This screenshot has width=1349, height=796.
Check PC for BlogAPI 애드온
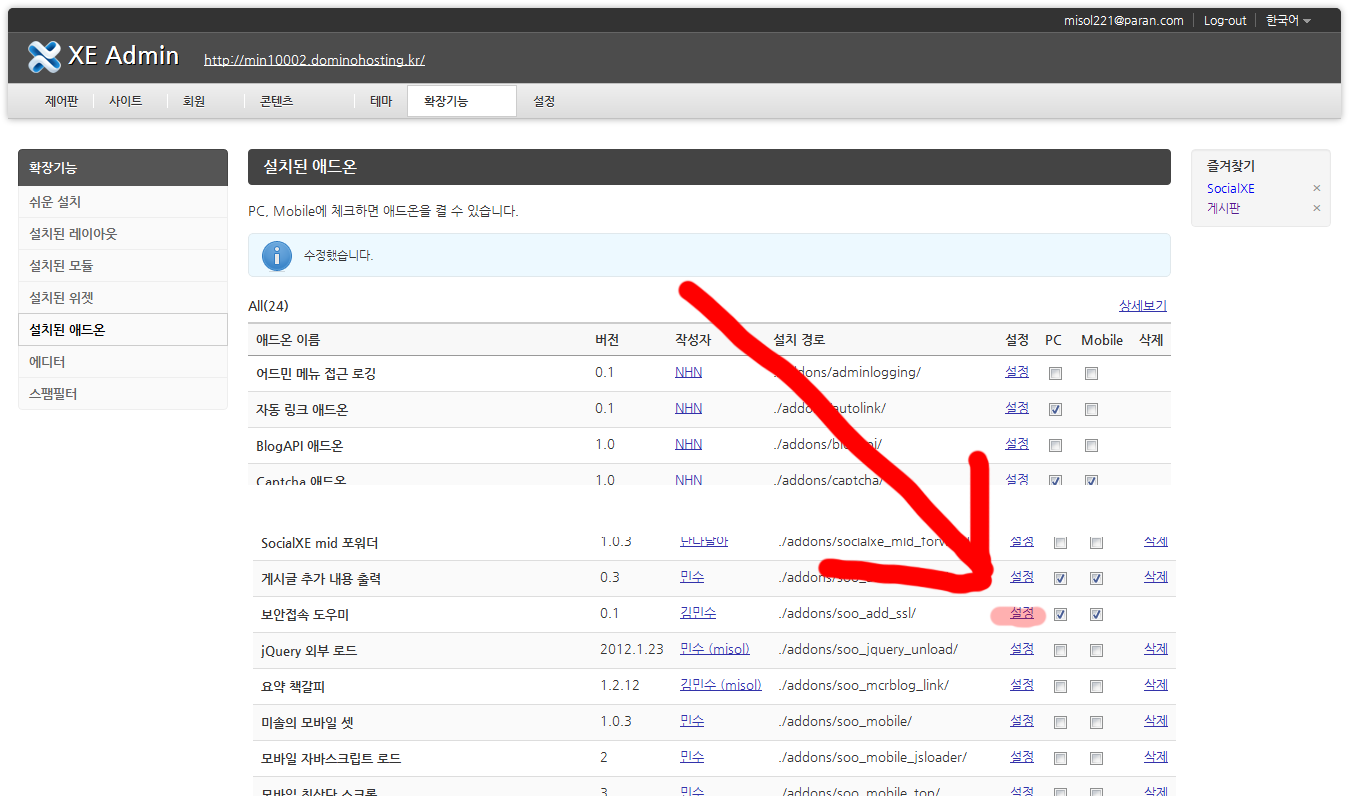coord(1055,445)
